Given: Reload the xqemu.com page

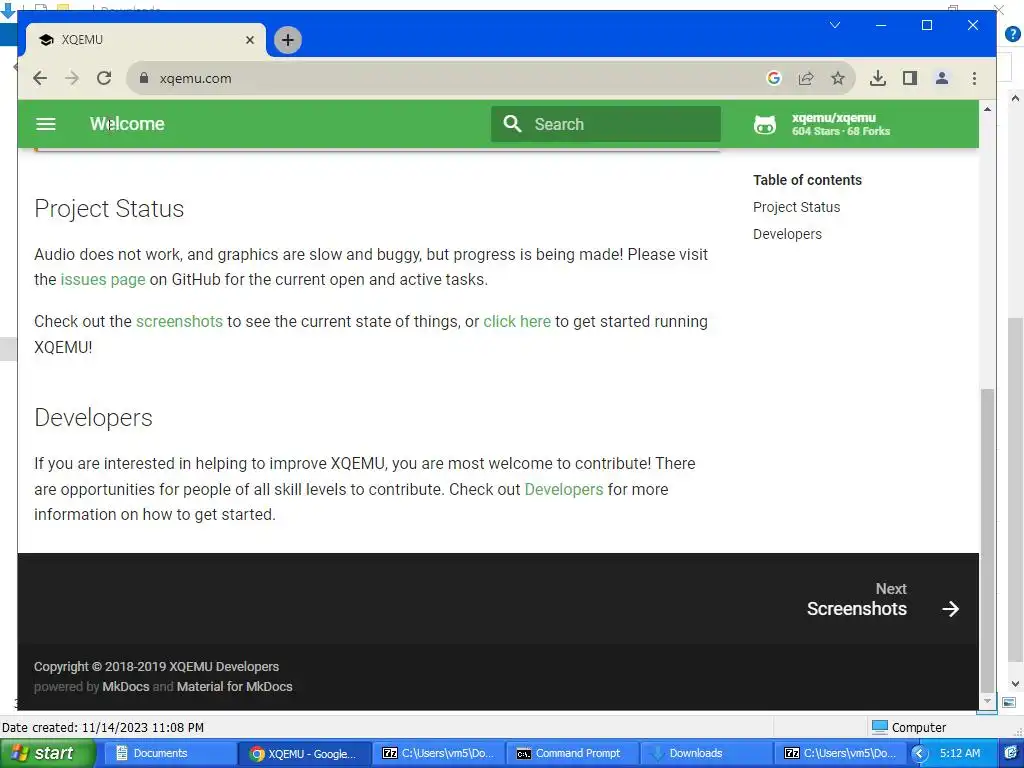Looking at the screenshot, I should [x=104, y=78].
